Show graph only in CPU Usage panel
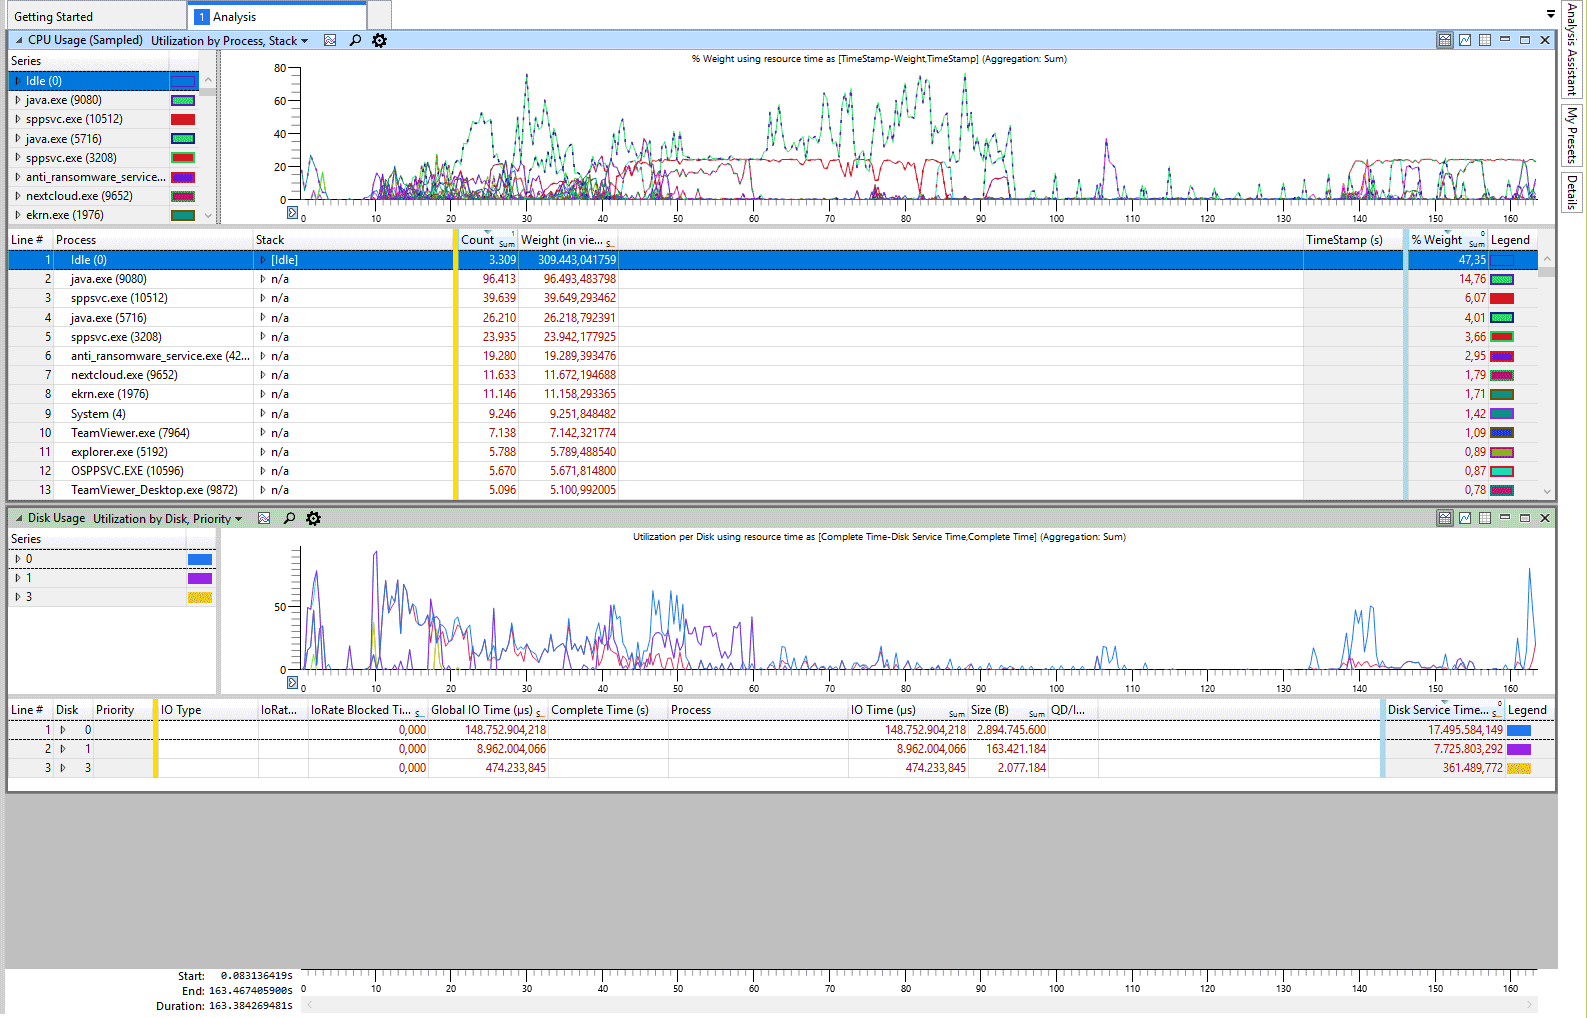Image resolution: width=1587 pixels, height=1018 pixels. (x=1465, y=40)
